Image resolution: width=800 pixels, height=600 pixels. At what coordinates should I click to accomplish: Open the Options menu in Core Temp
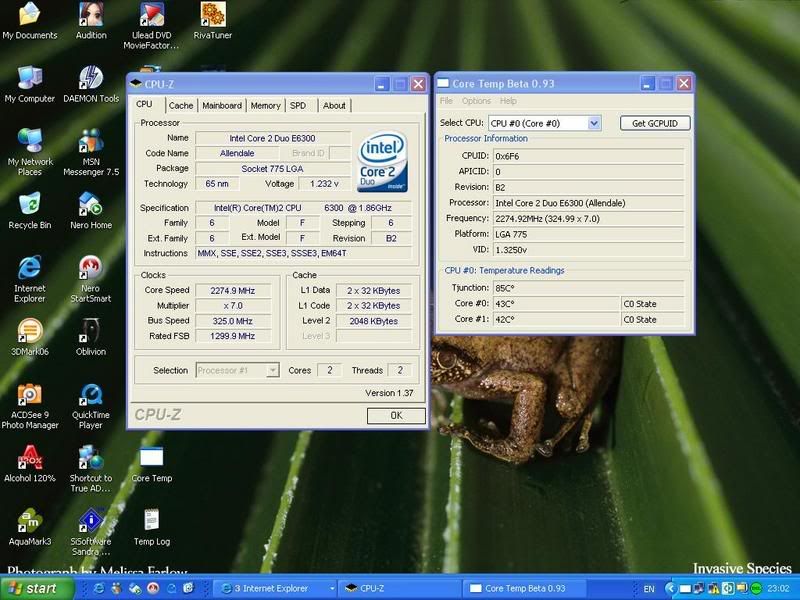476,101
